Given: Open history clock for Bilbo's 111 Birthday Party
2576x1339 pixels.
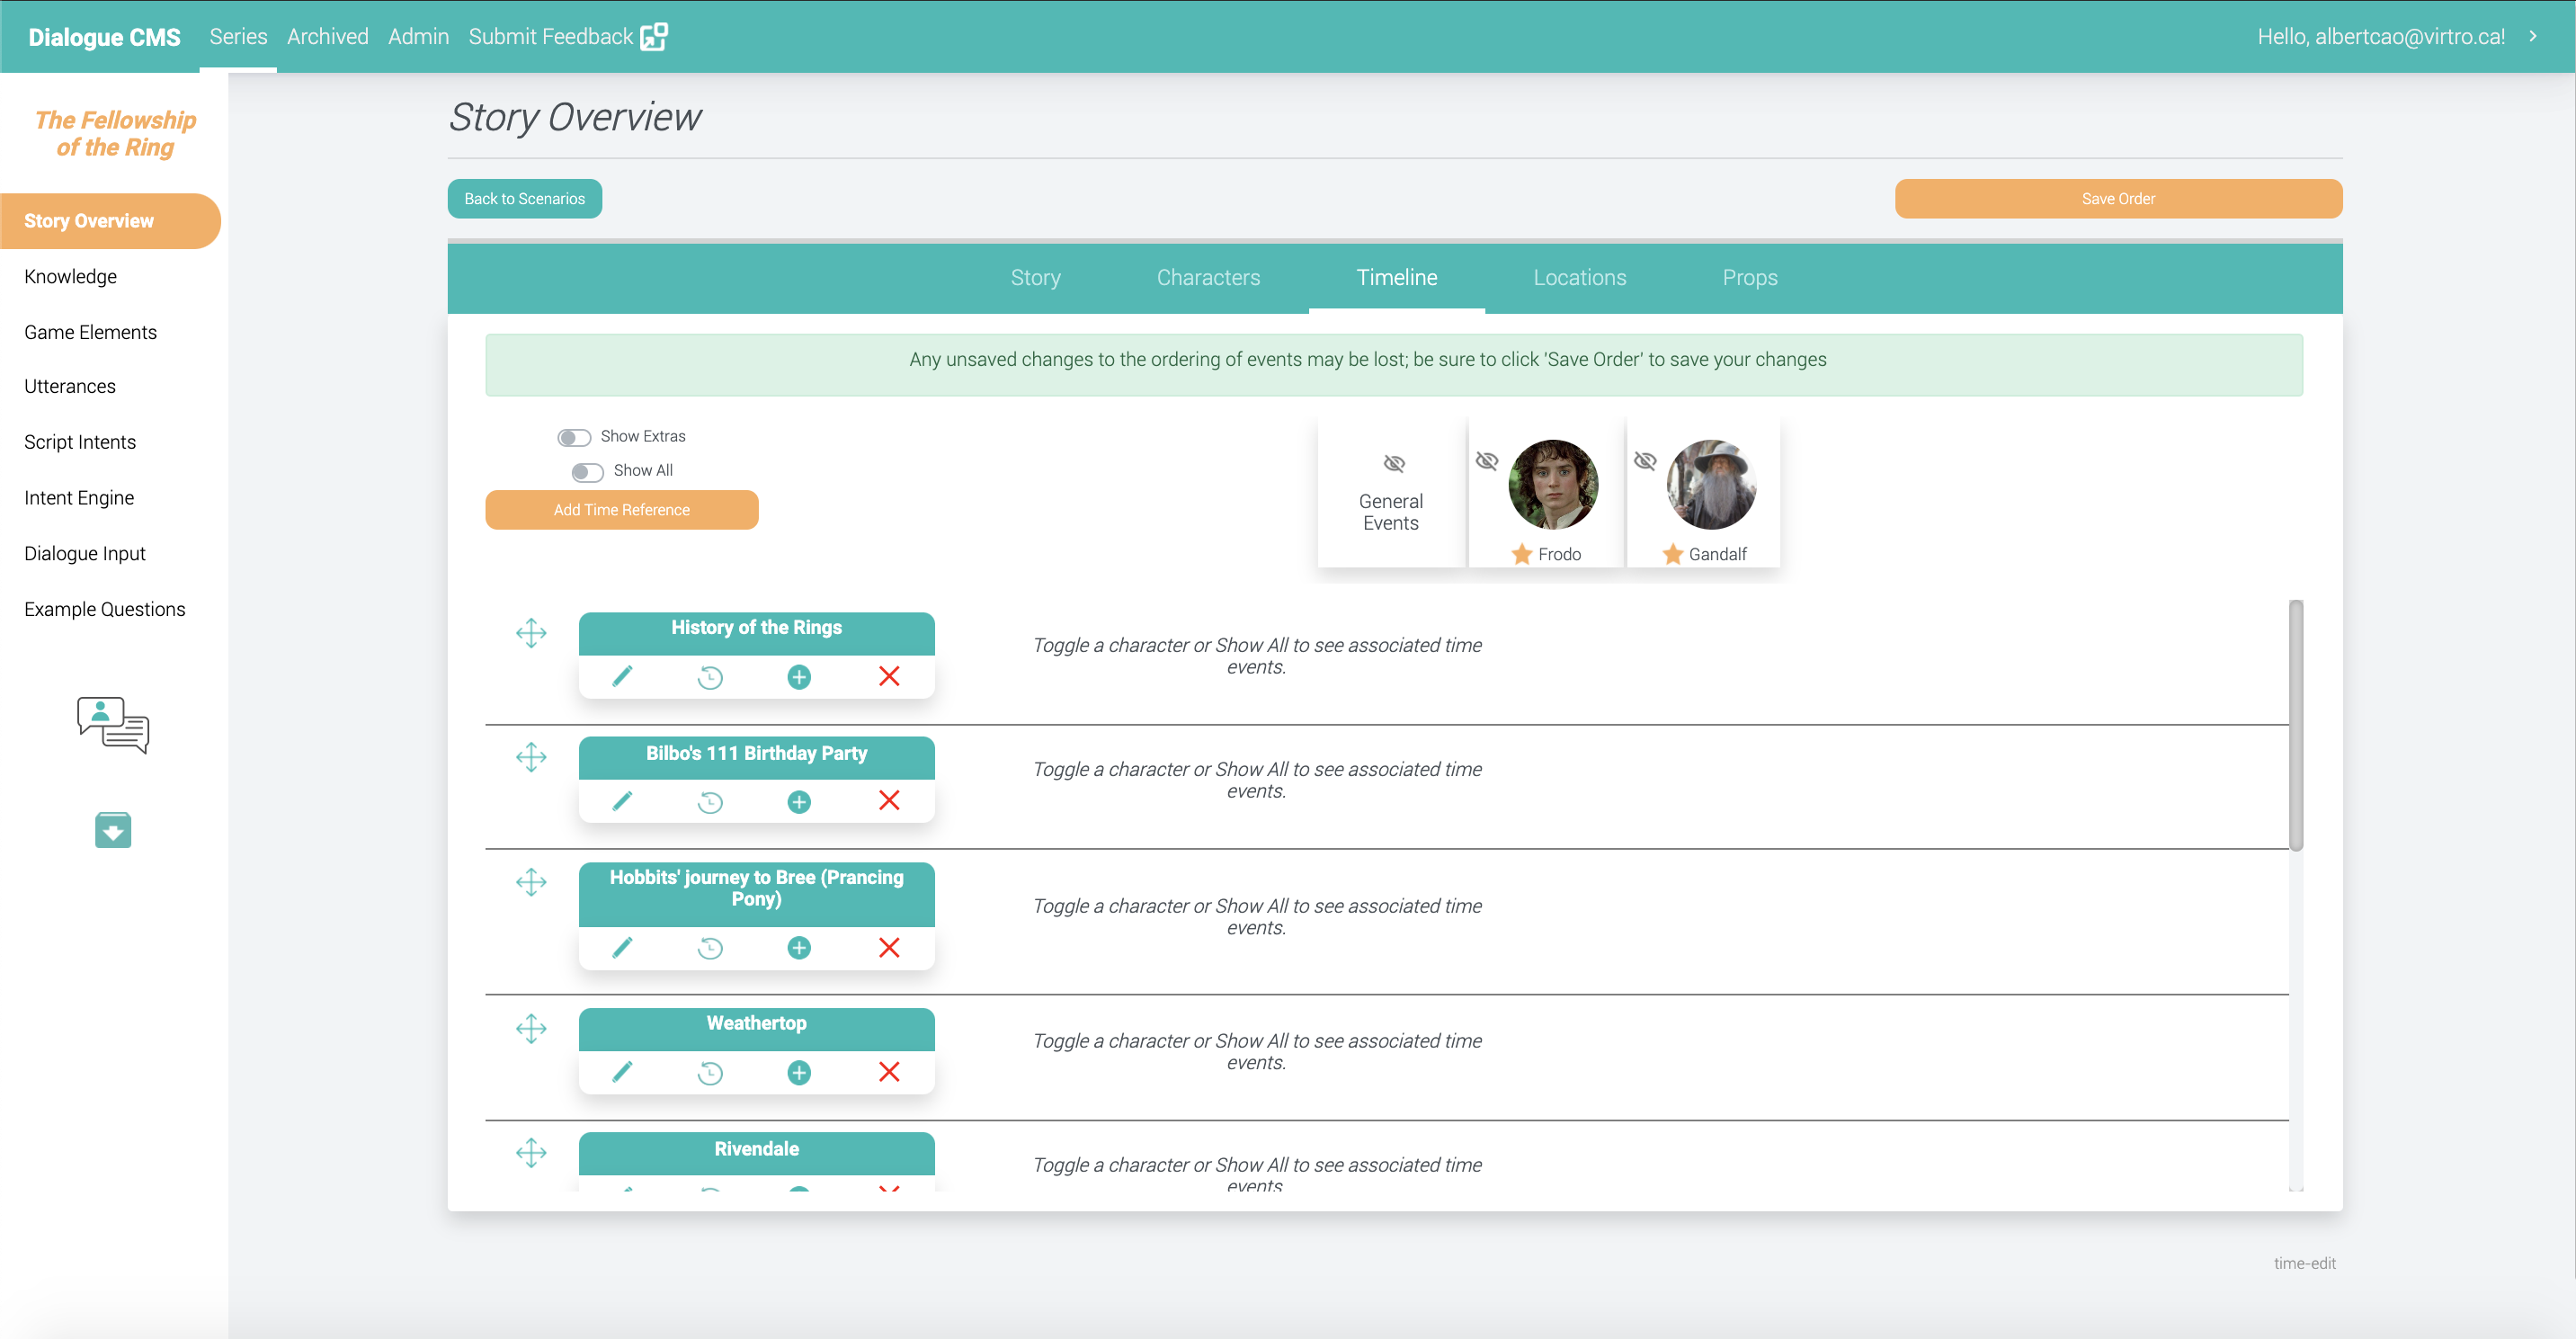Looking at the screenshot, I should pos(710,801).
